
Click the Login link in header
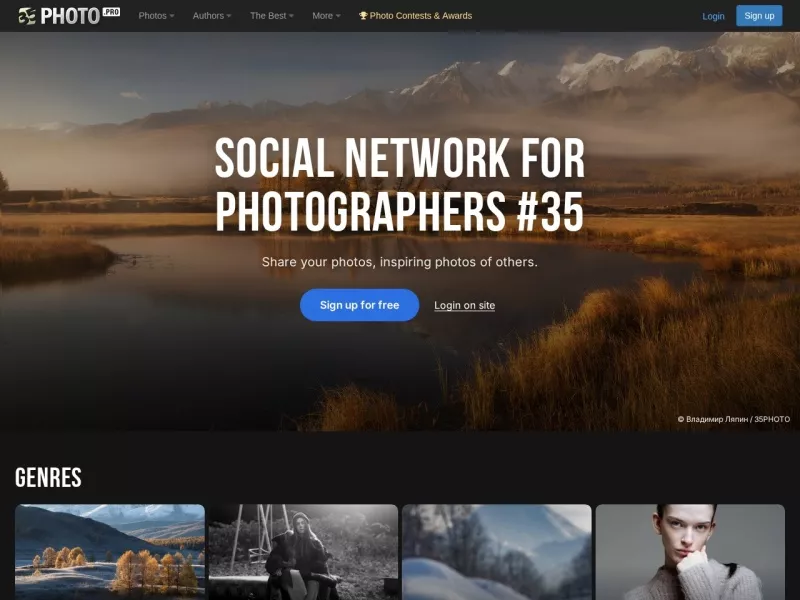(x=713, y=16)
